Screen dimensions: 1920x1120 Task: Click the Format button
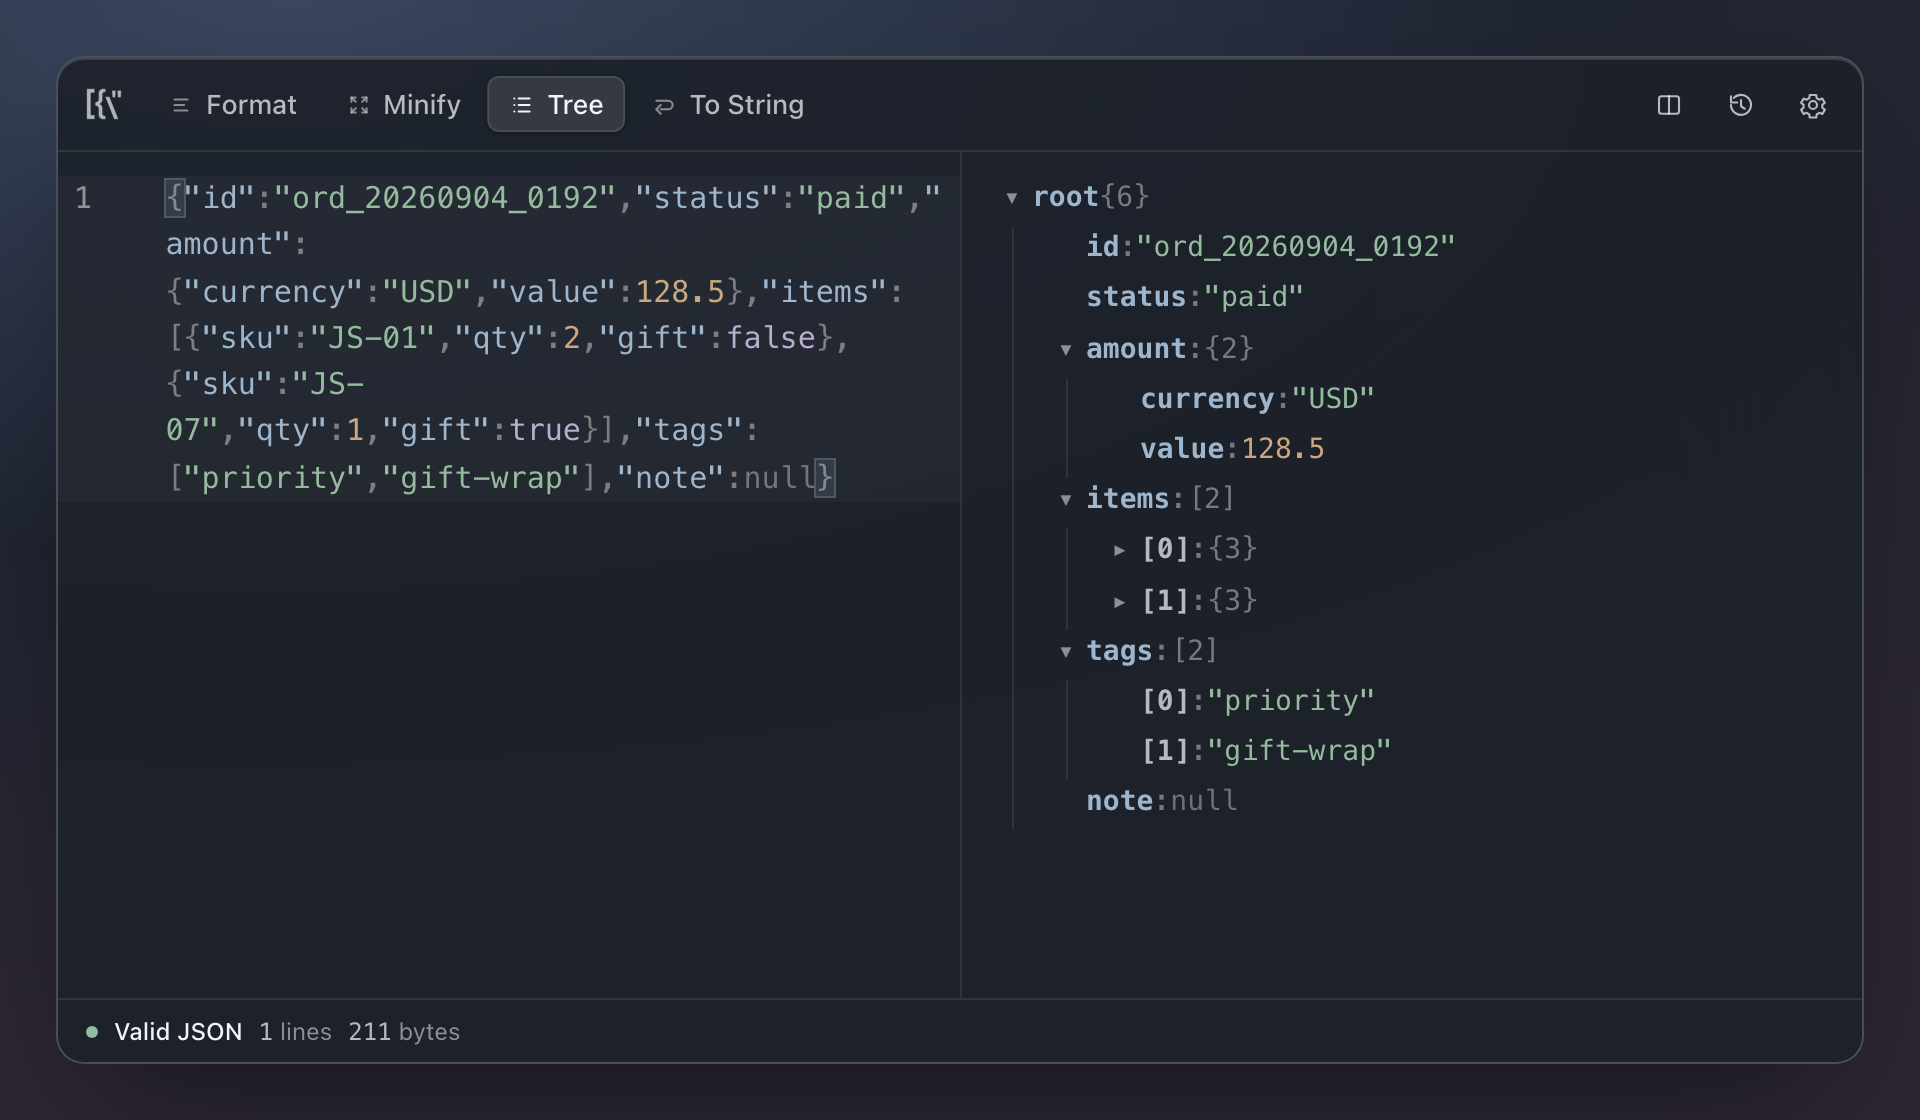pos(234,104)
